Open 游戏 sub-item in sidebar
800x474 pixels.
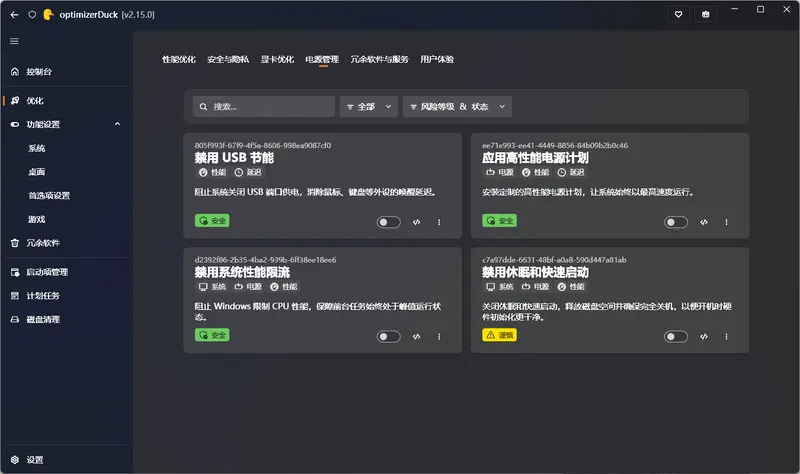(x=37, y=219)
